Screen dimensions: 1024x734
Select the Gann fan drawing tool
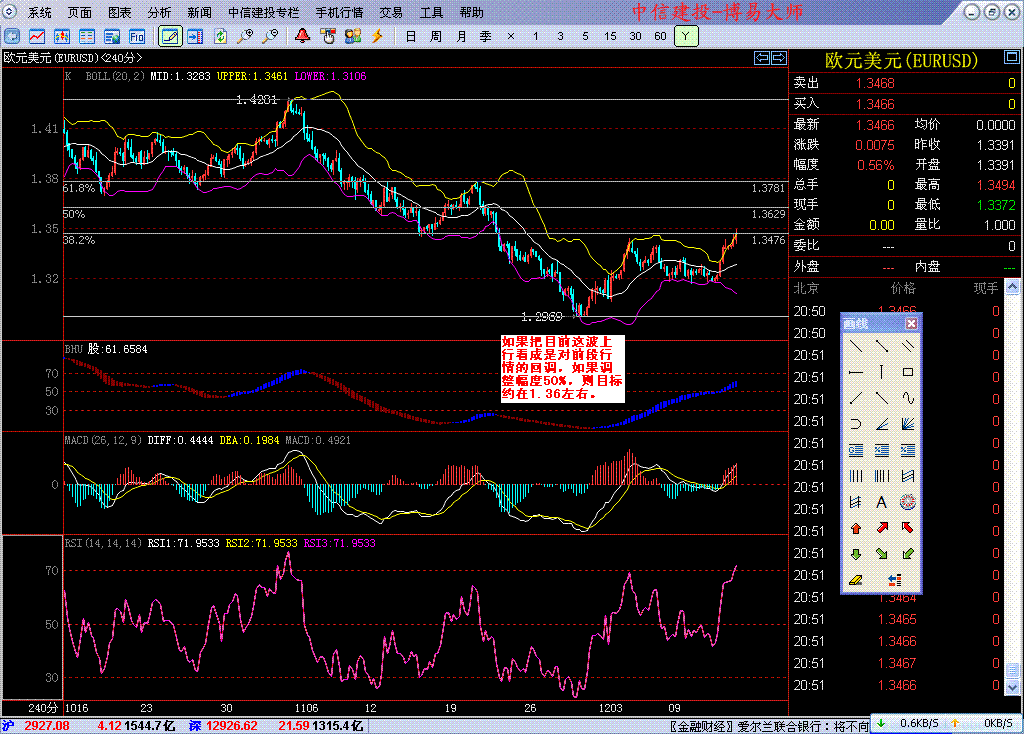[908, 424]
